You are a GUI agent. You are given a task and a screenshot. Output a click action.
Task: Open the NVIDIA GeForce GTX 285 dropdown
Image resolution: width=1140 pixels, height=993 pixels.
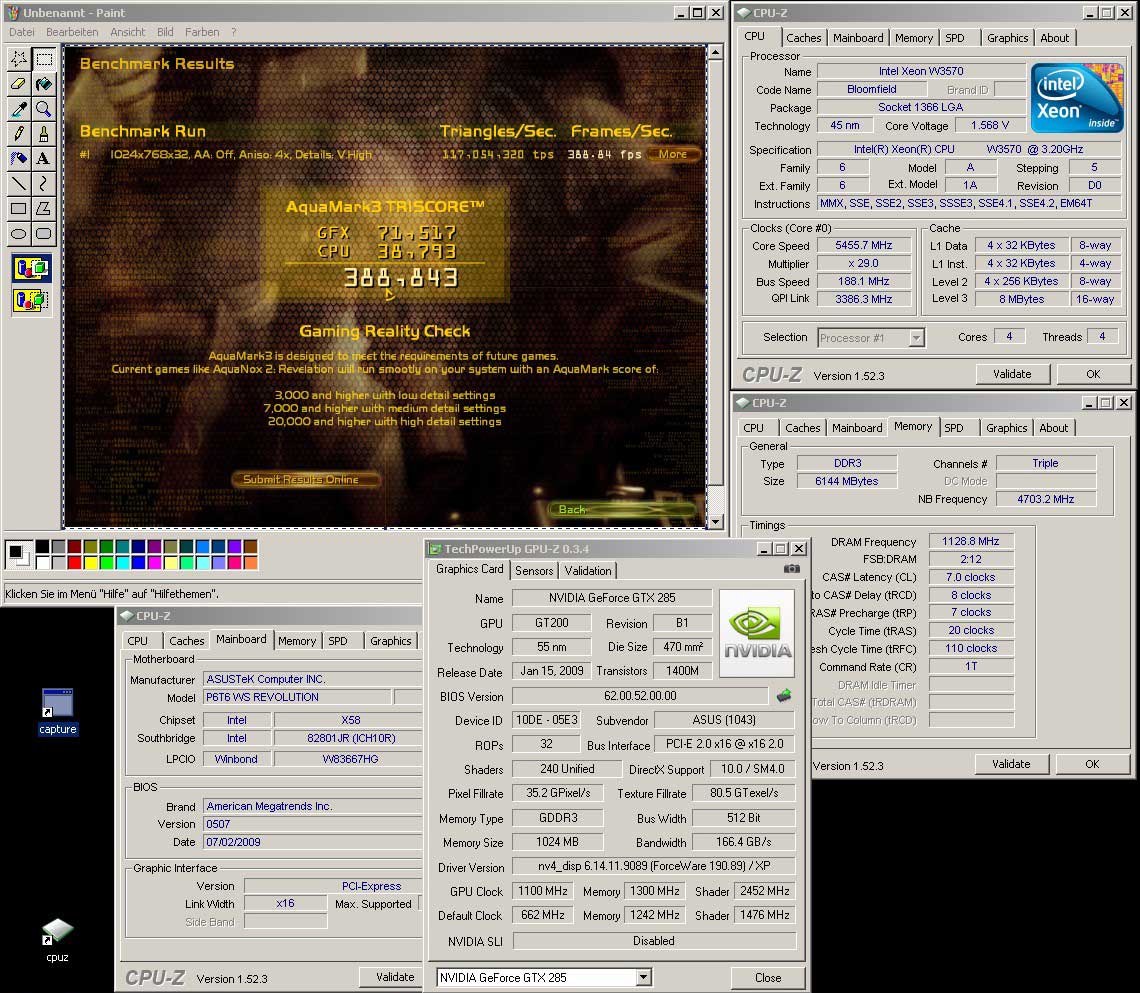tap(643, 977)
